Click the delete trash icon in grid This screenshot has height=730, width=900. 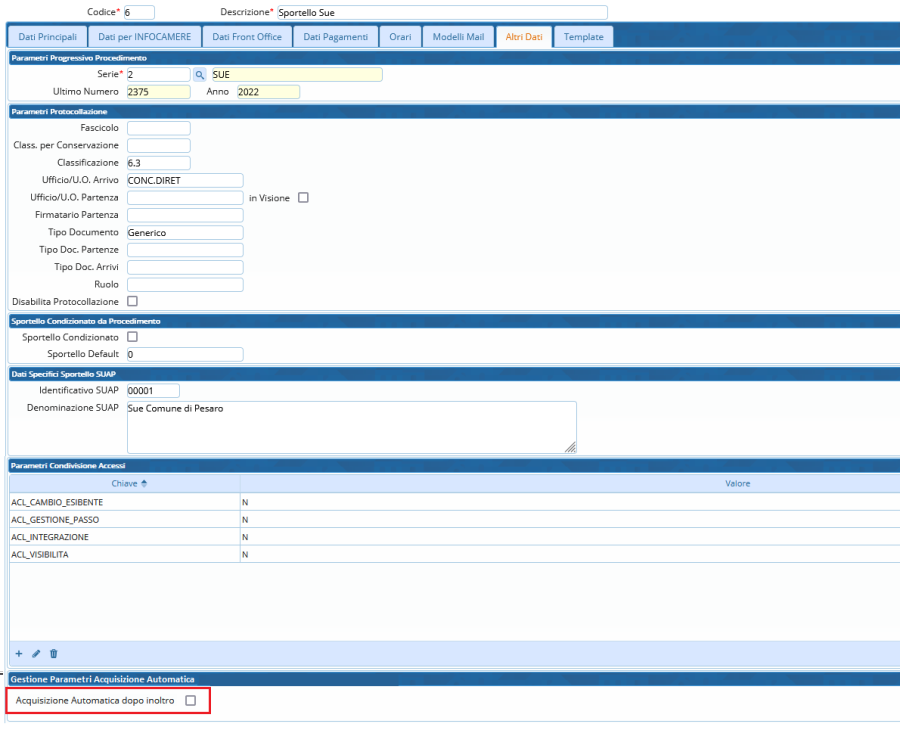[x=54, y=654]
